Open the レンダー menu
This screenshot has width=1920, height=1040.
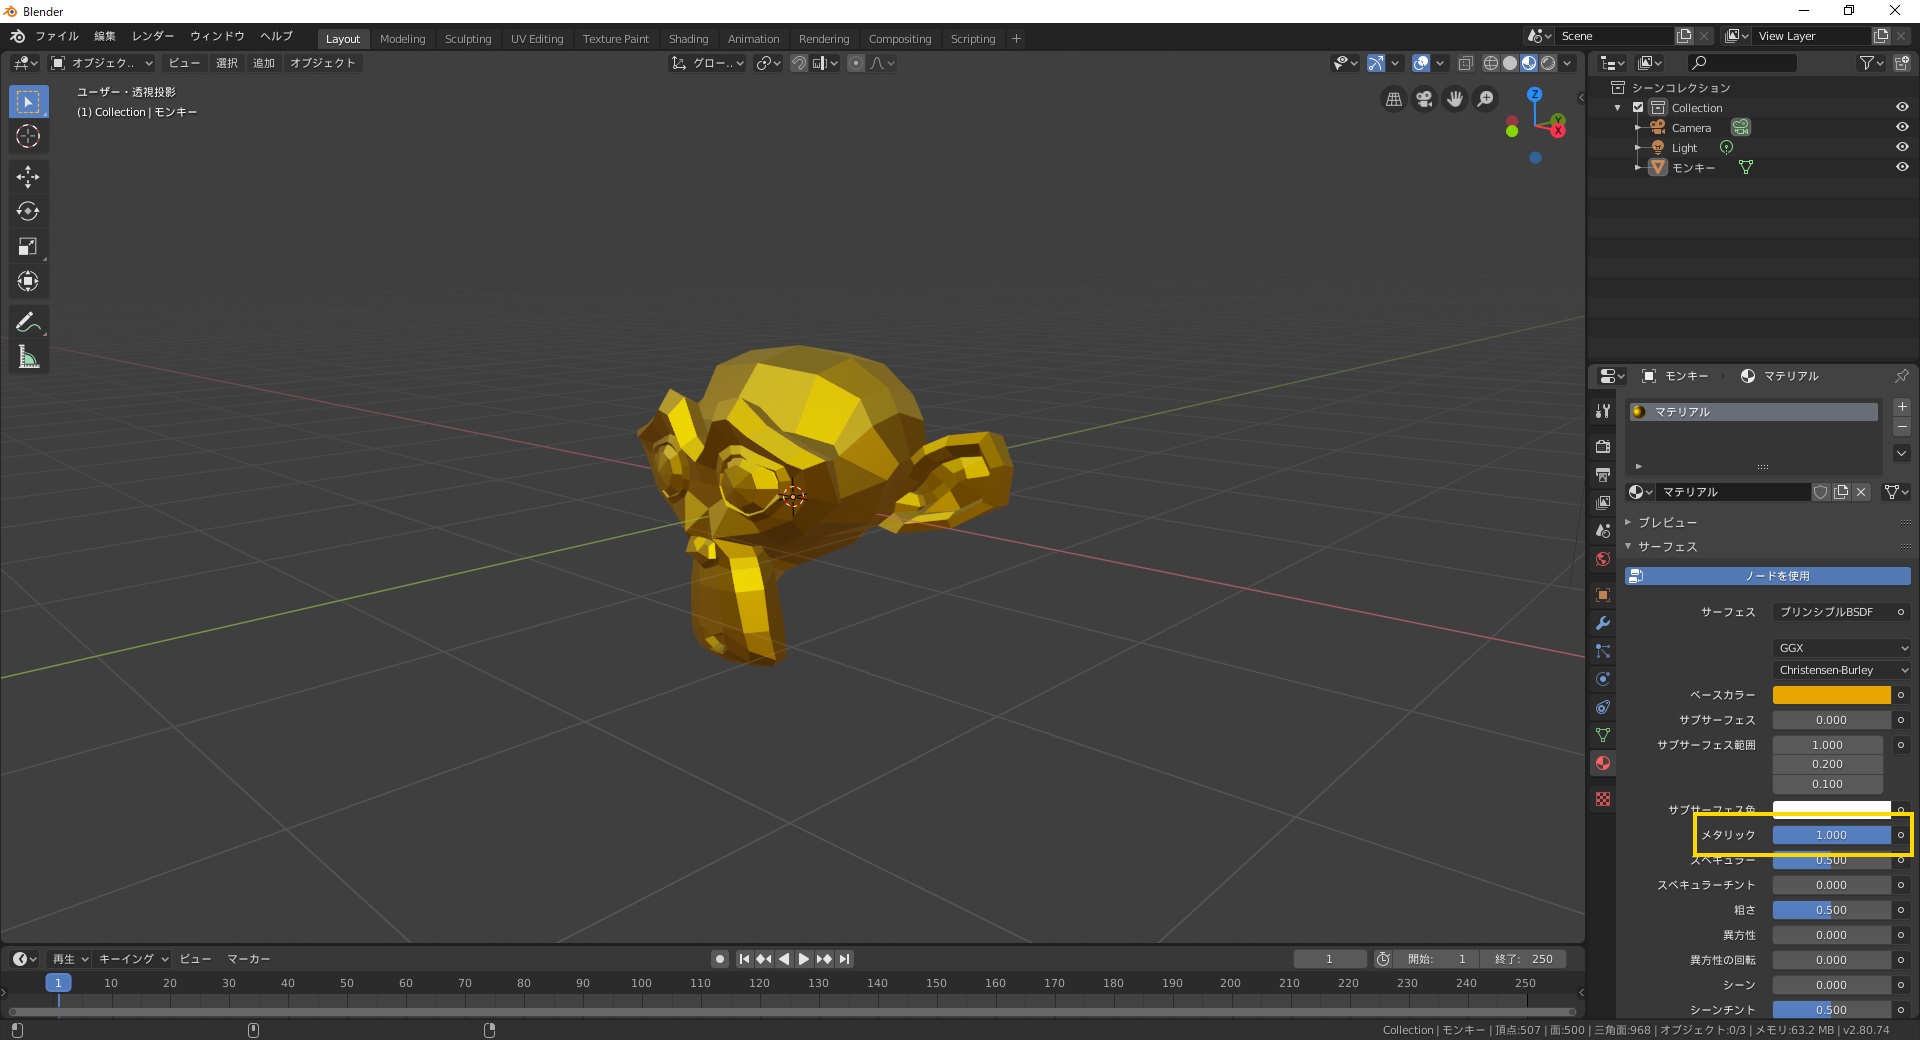pos(153,36)
